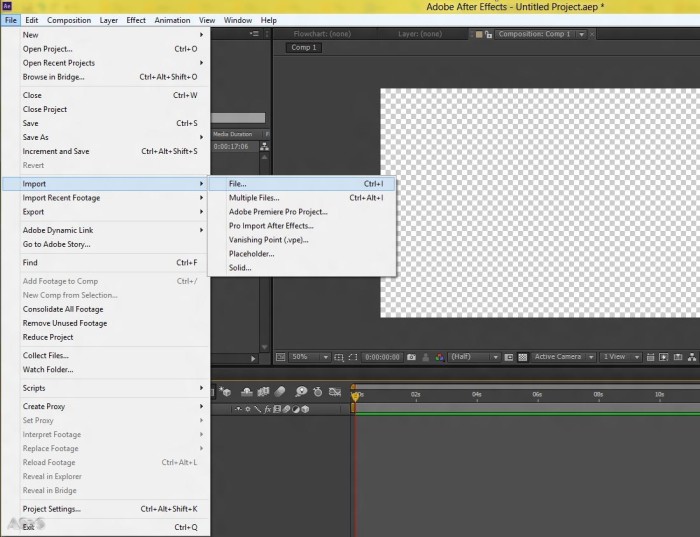Viewport: 700px width, 537px height.
Task: Enable Frame Blending for all layers
Action: tap(263, 392)
